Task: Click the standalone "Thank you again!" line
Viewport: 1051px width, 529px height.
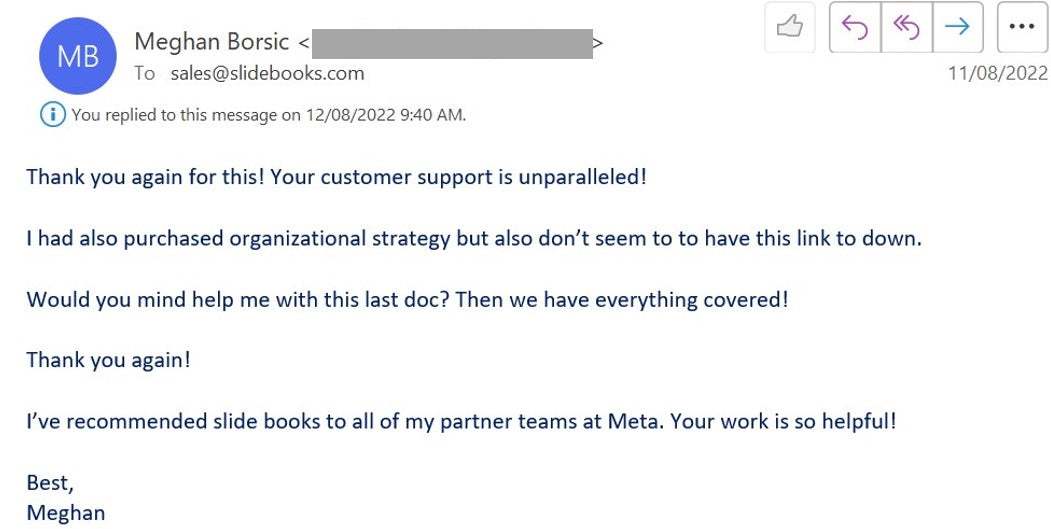Action: point(108,360)
